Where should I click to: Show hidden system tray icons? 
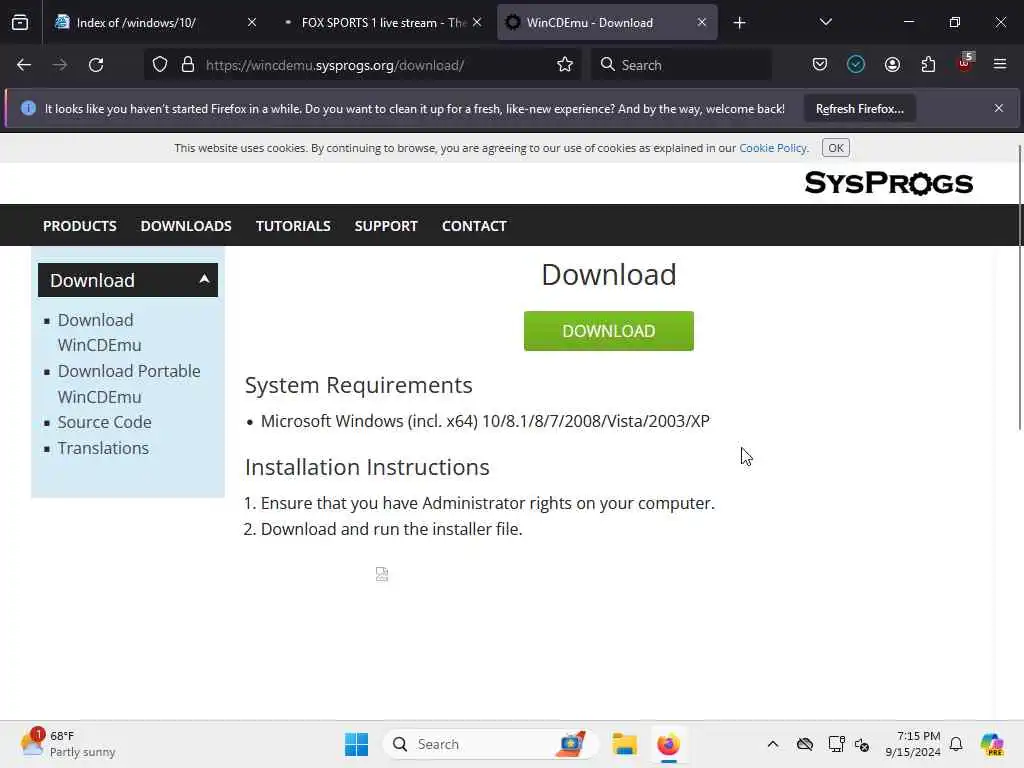773,744
